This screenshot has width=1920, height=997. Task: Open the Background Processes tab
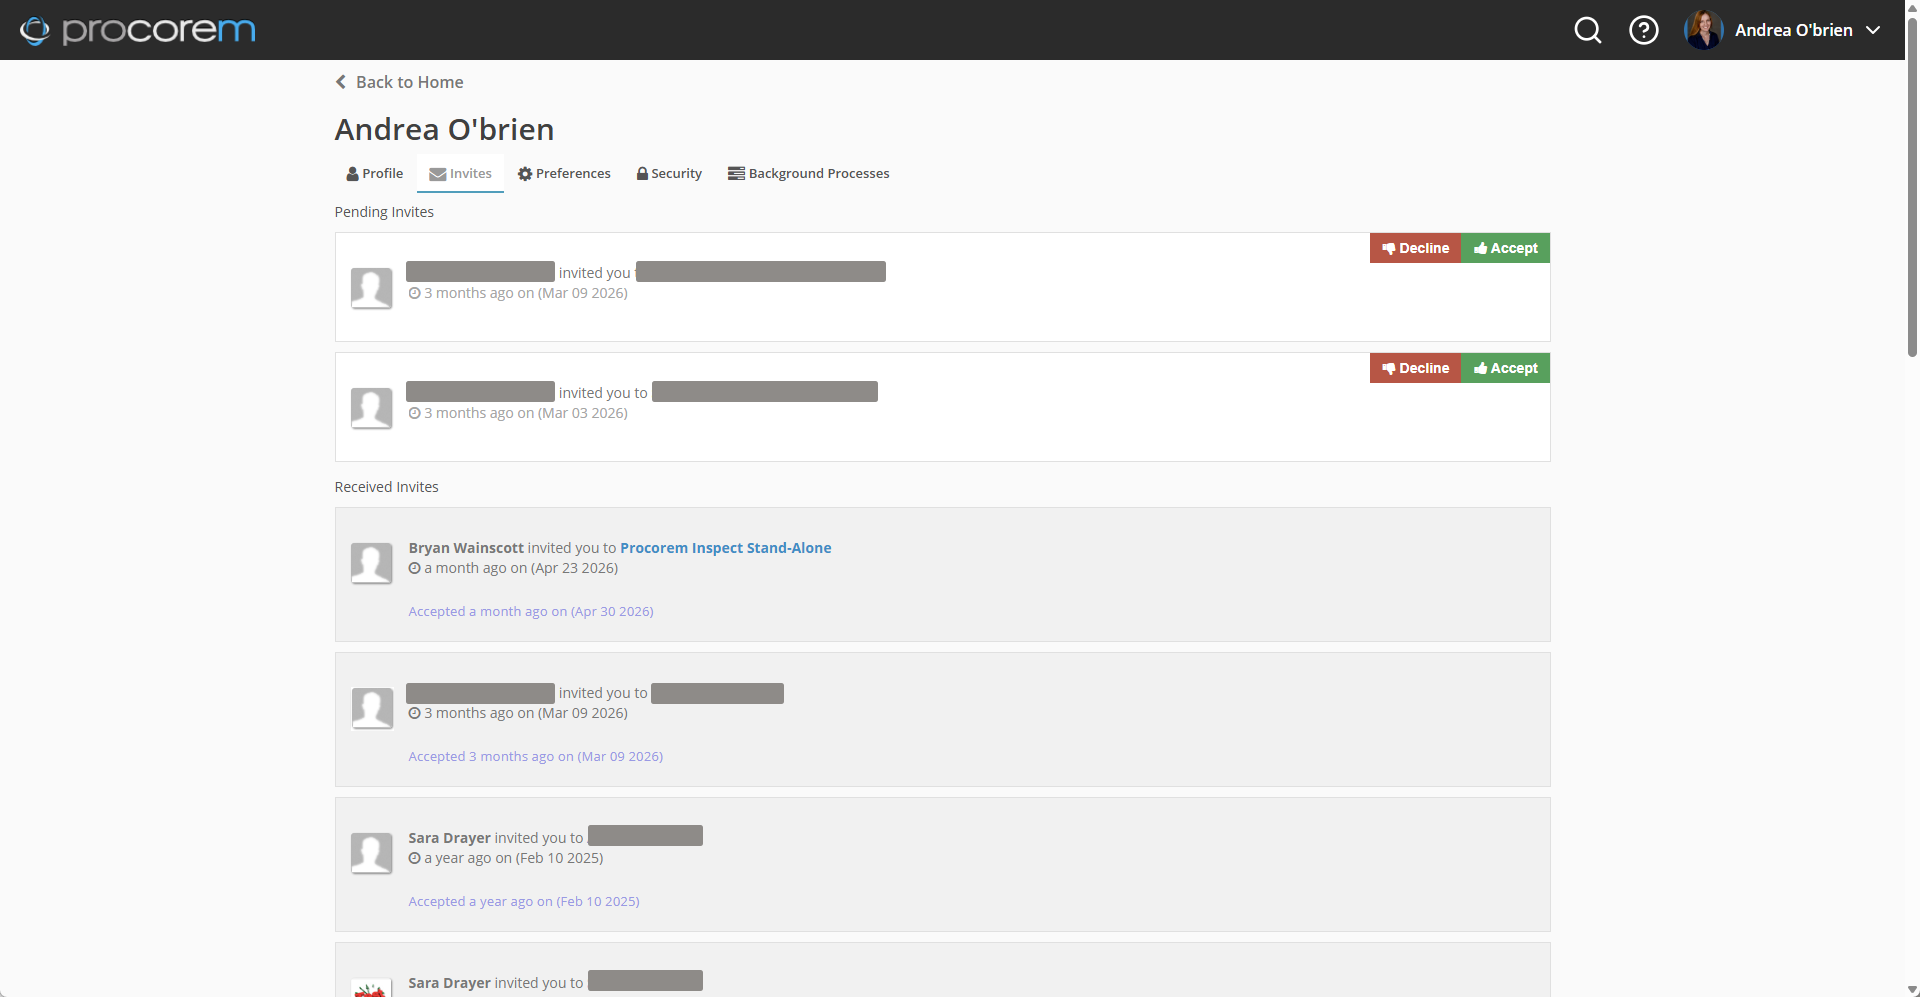coord(808,173)
